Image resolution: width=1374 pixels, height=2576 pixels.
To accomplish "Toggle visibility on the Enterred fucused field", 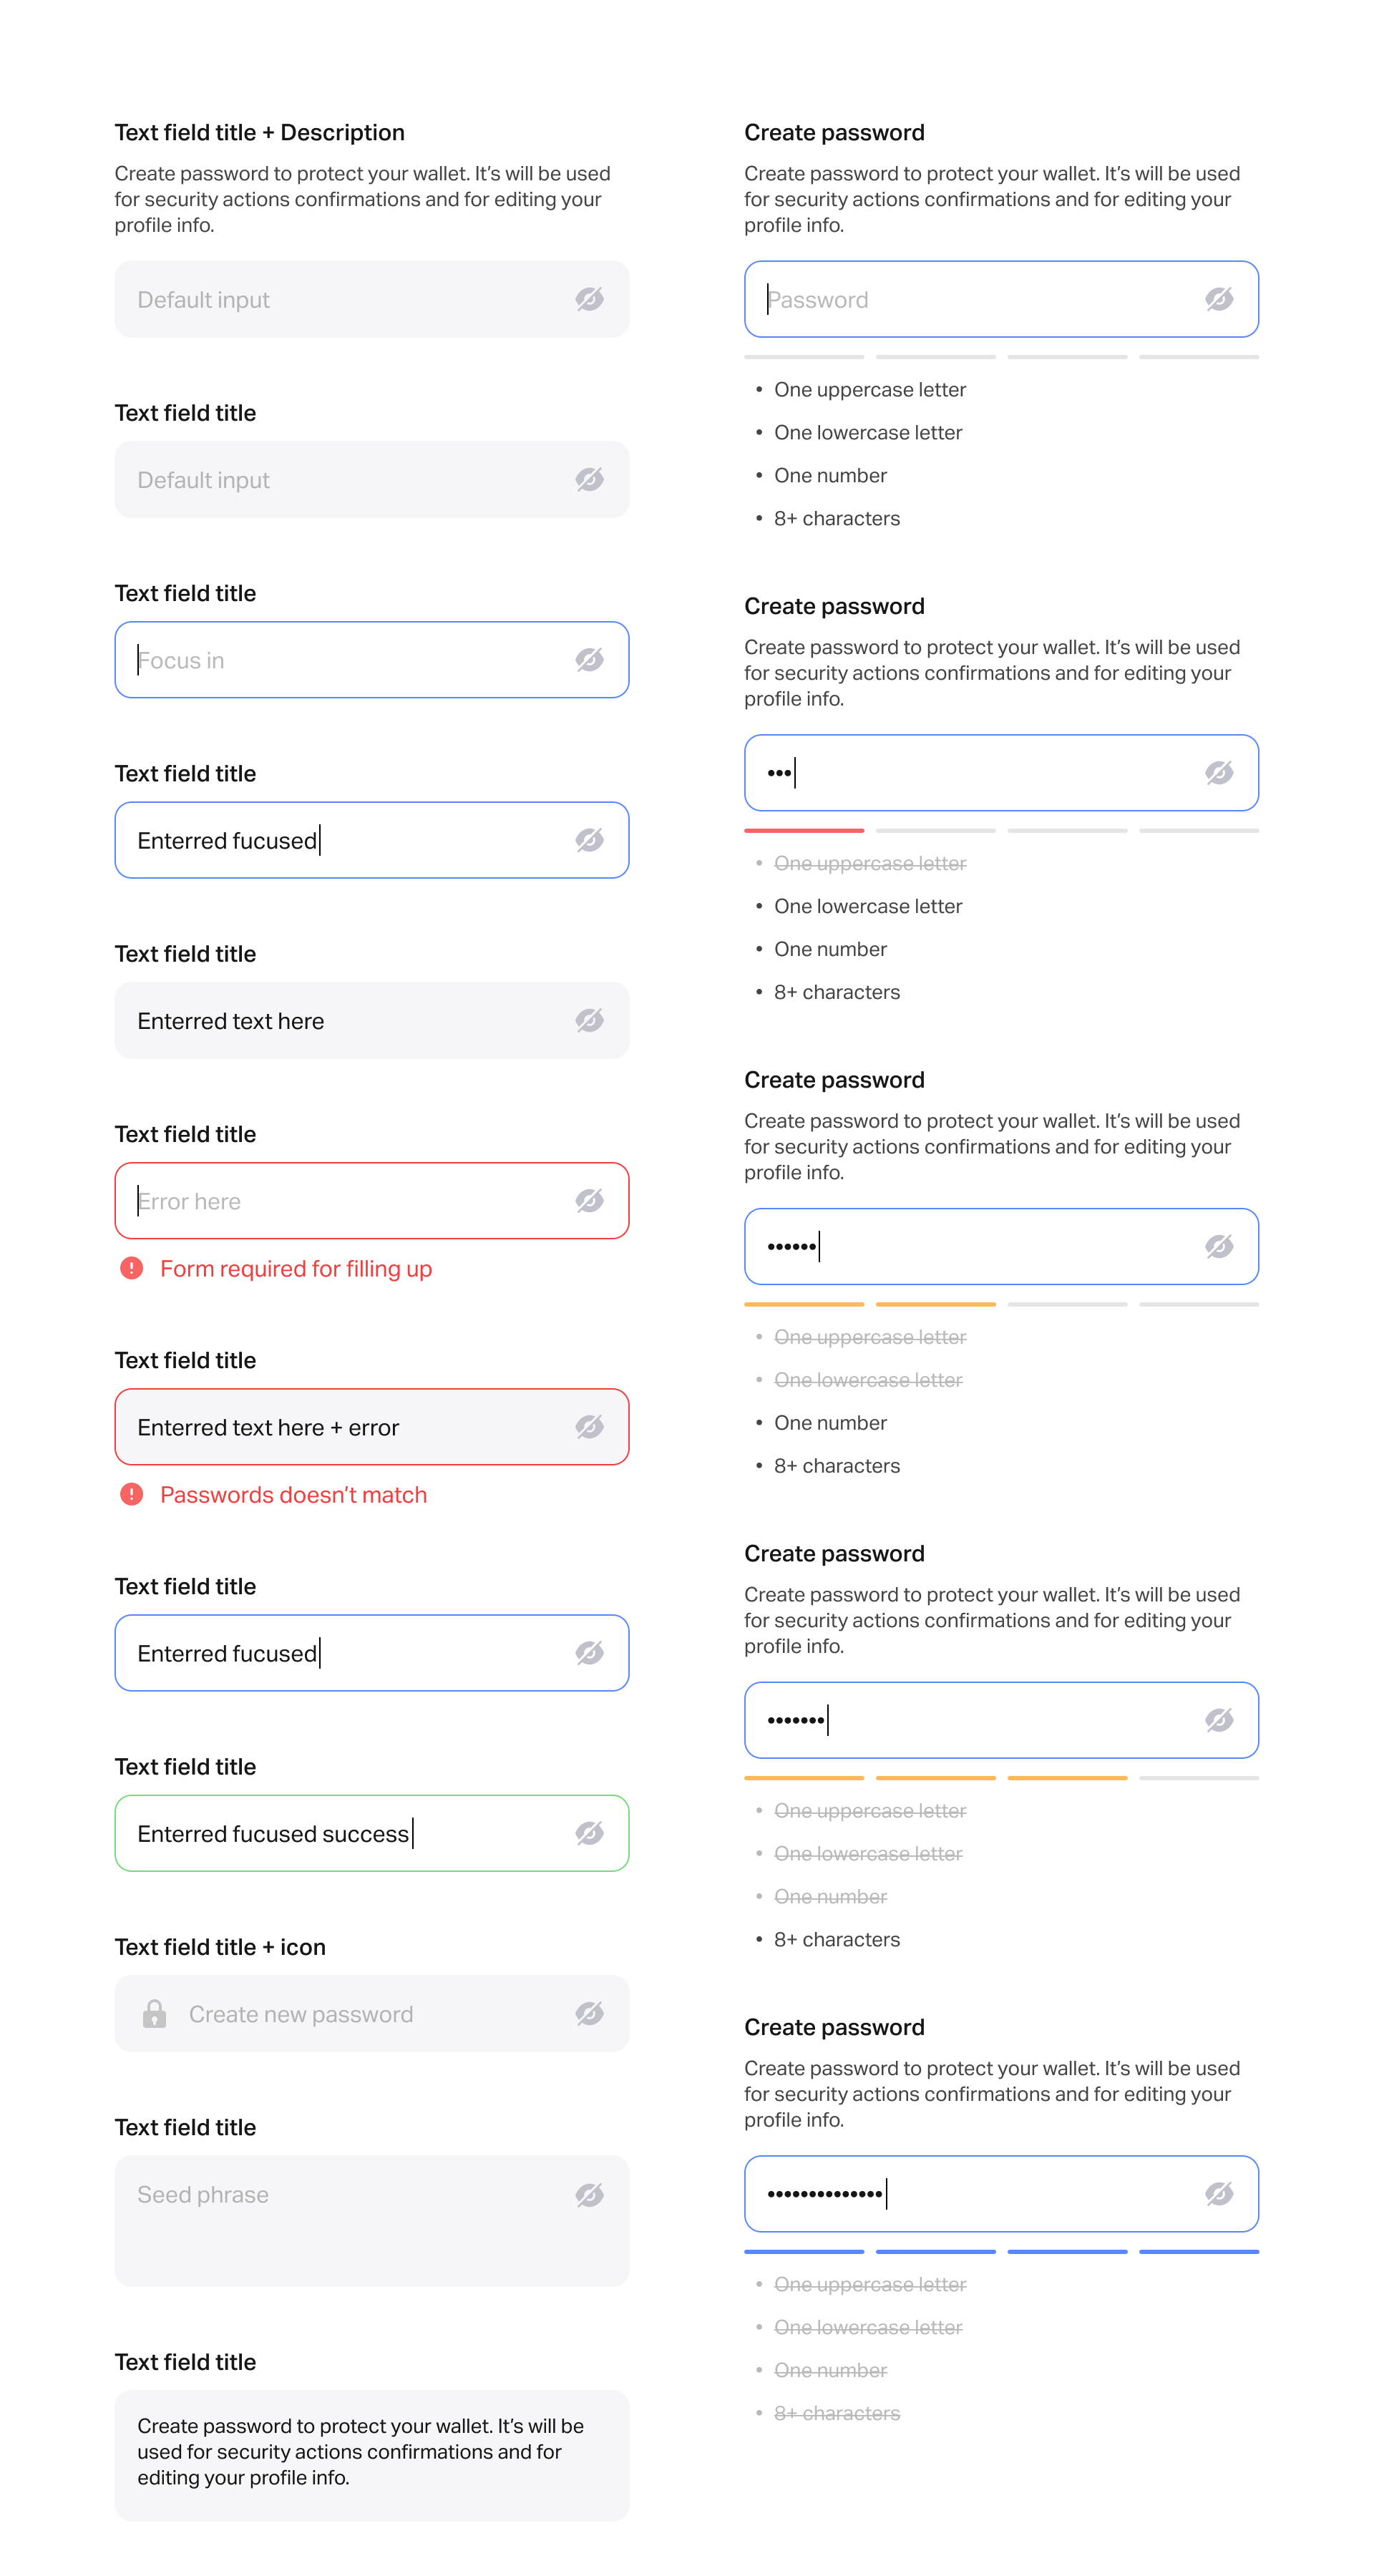I will tap(589, 839).
